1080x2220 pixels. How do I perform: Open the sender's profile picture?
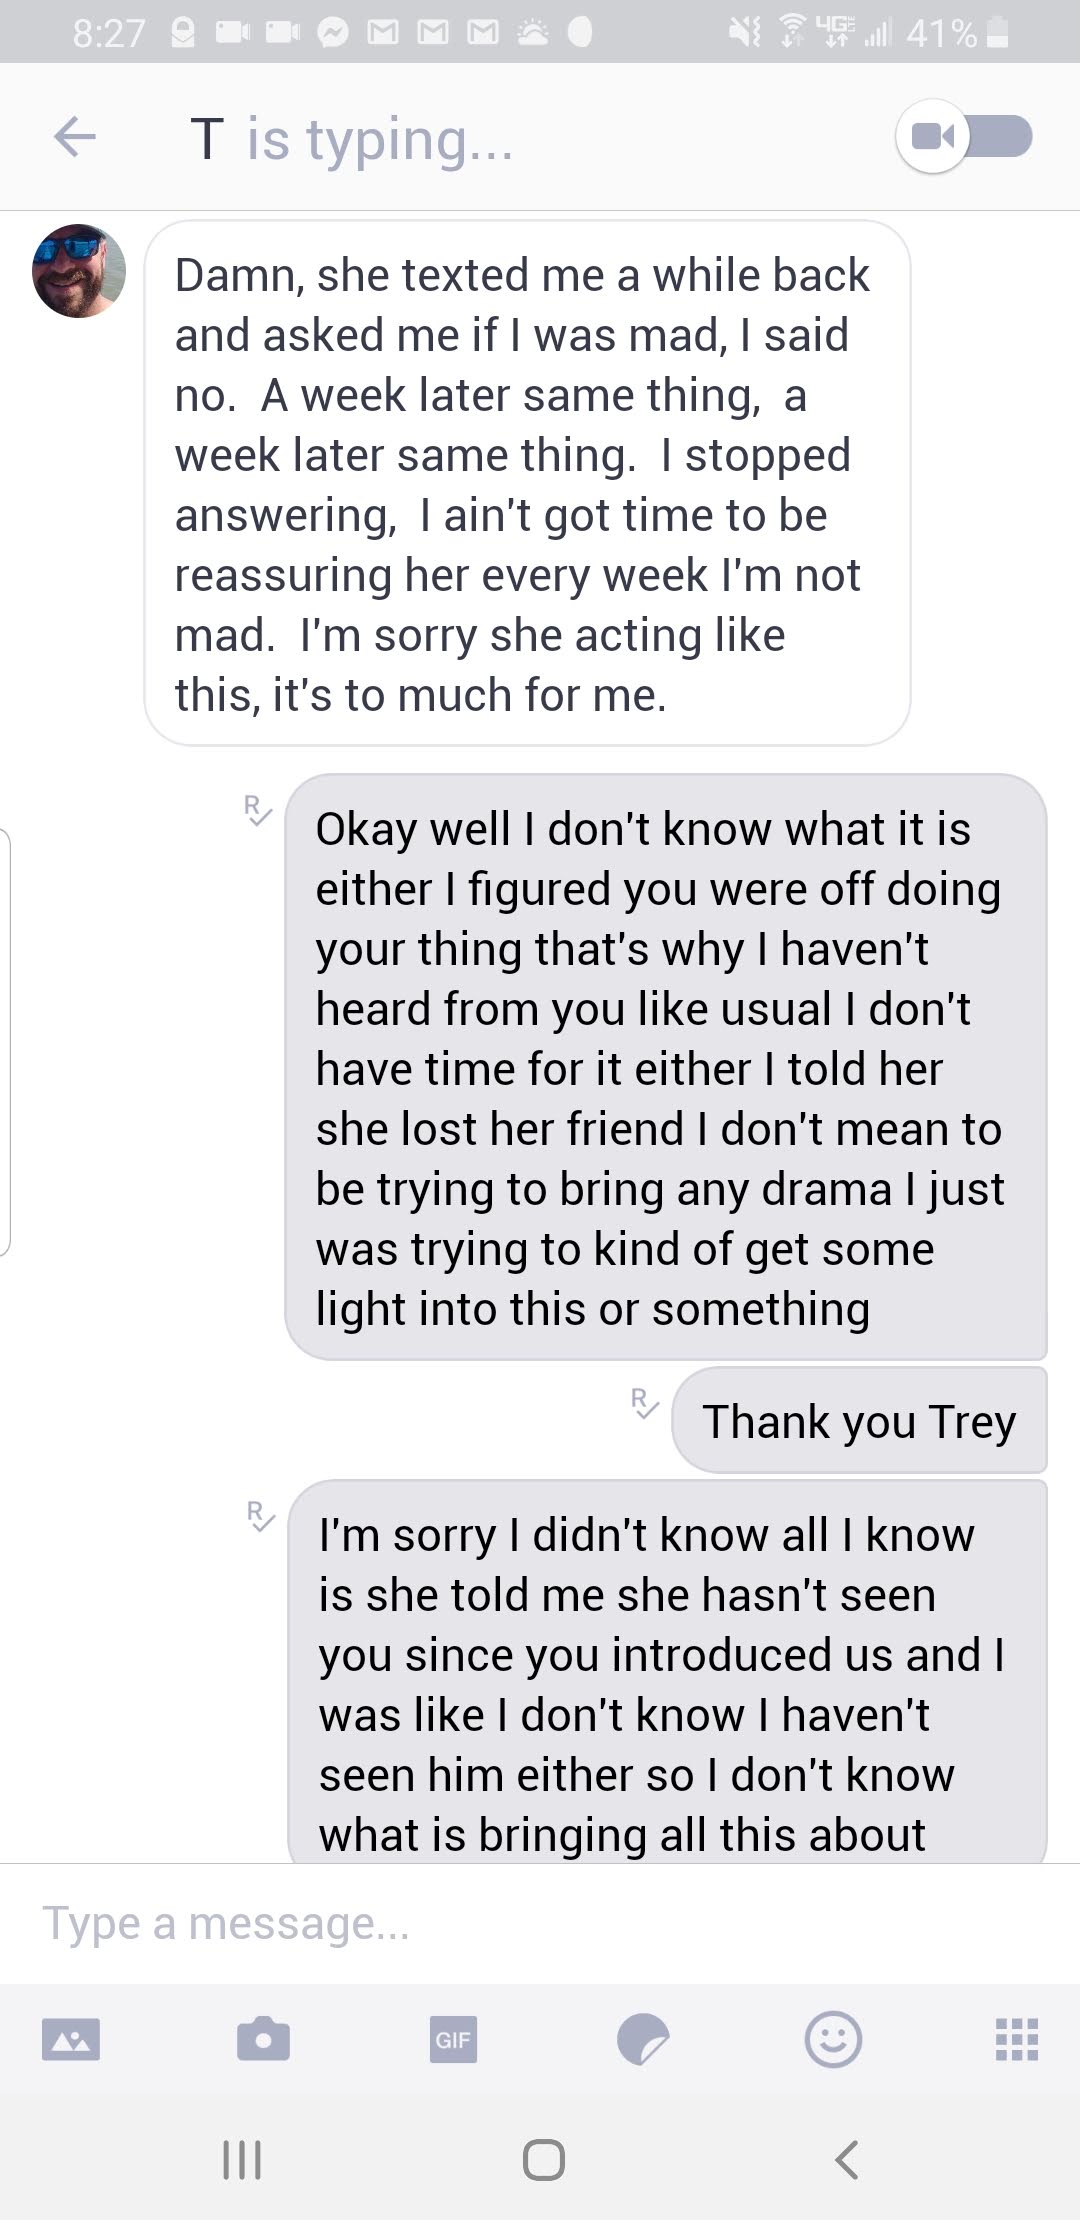point(79,271)
